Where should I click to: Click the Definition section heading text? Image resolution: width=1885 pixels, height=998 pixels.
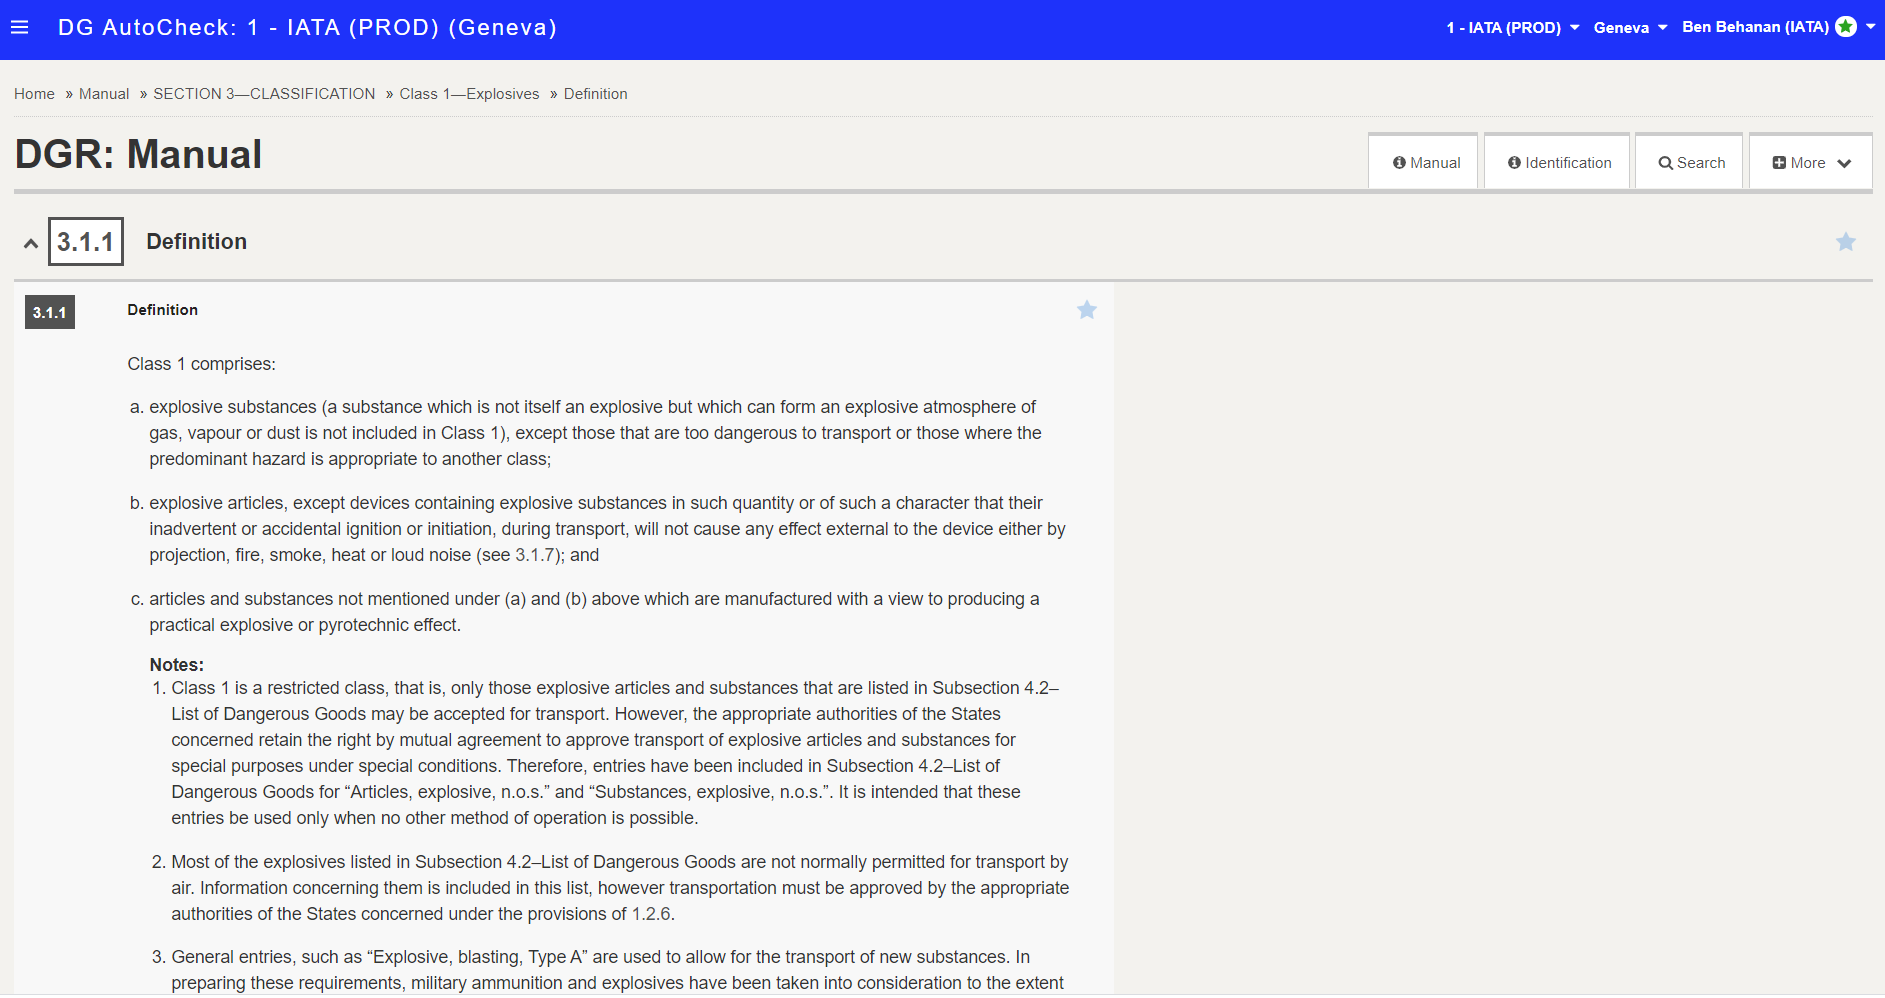coord(197,242)
